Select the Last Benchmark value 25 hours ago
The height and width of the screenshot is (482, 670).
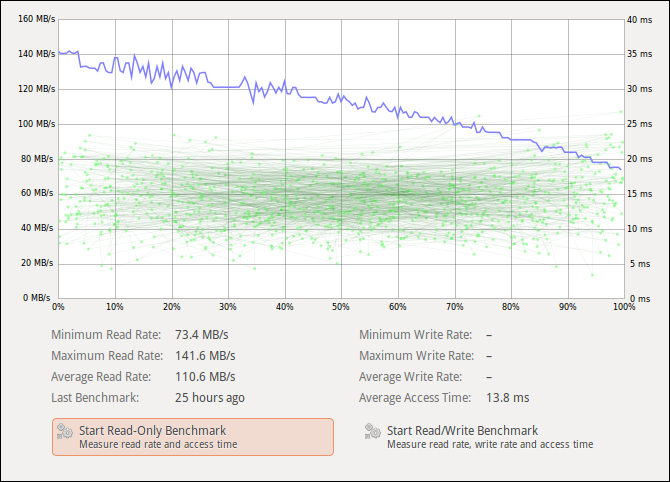pyautogui.click(x=210, y=398)
